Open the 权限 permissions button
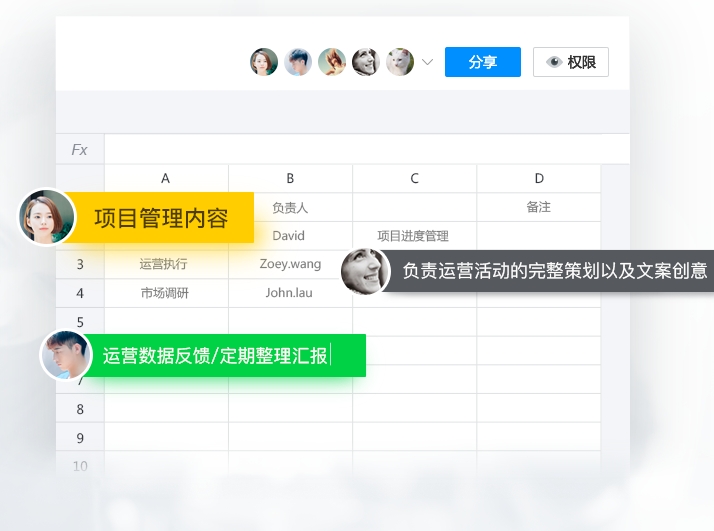 [x=571, y=62]
